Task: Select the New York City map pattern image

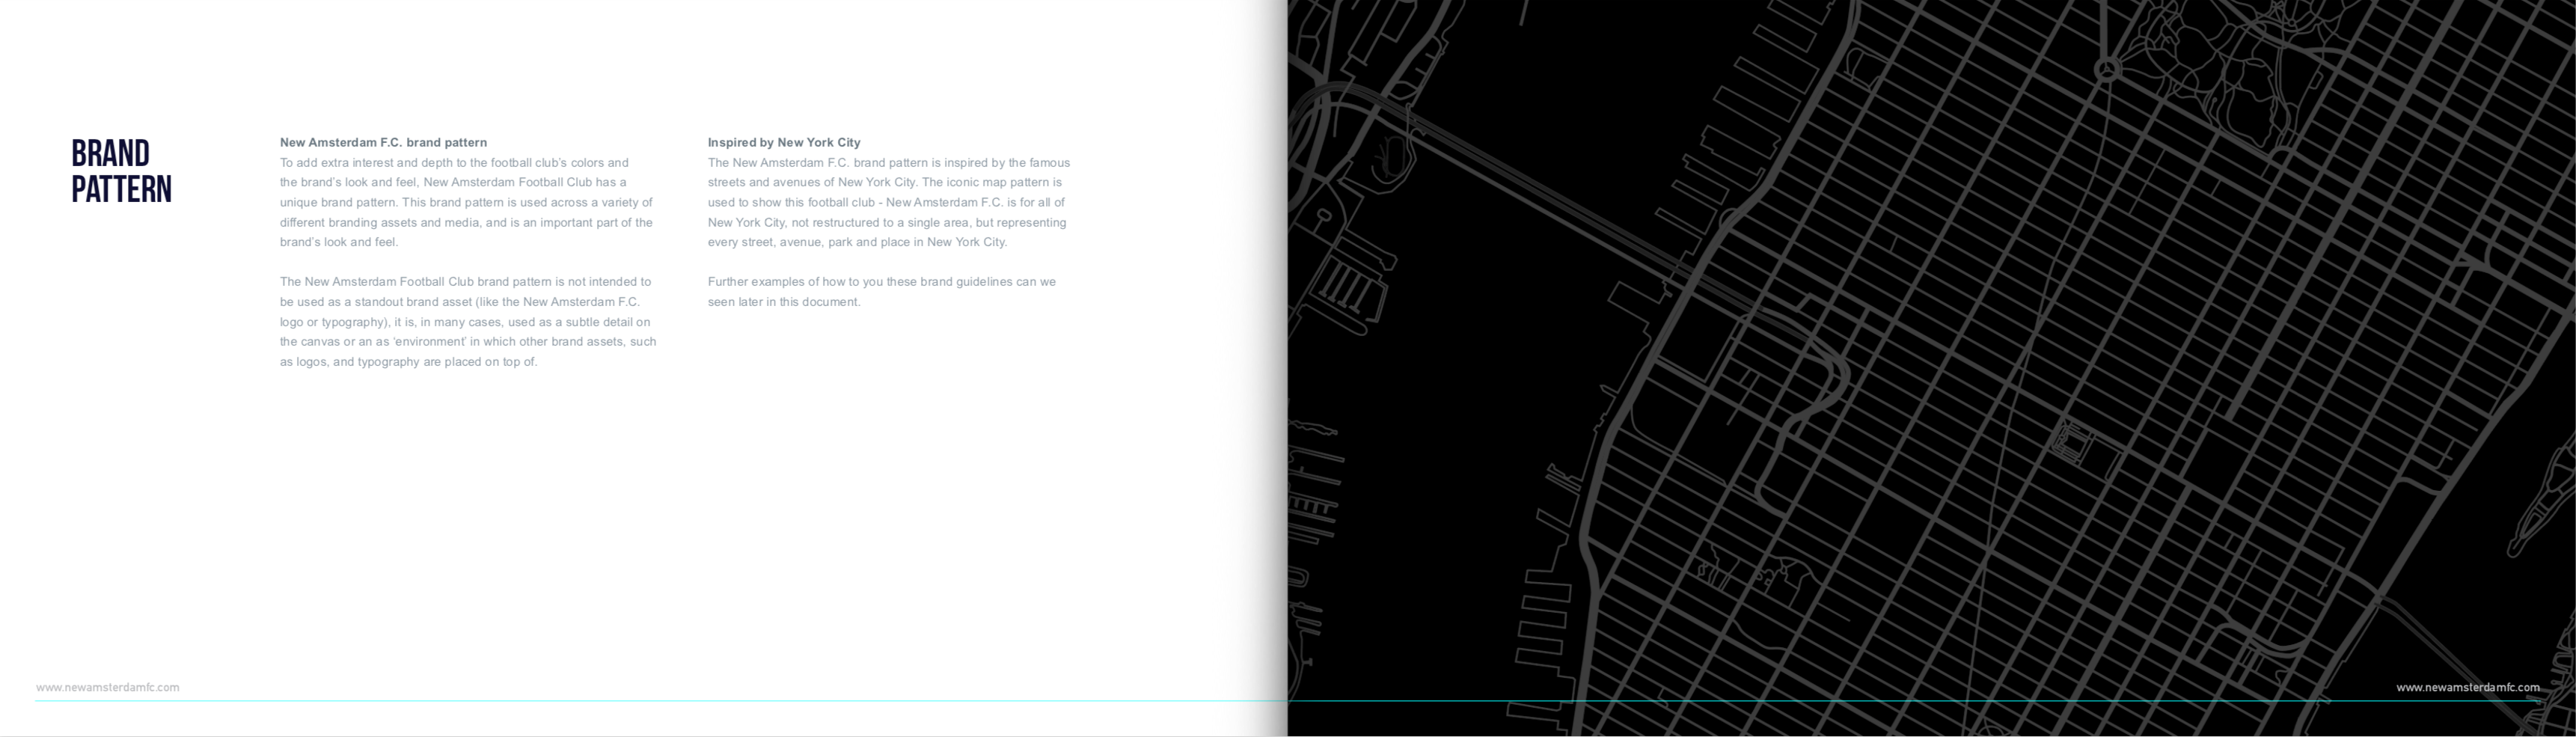Action: 1931,368
